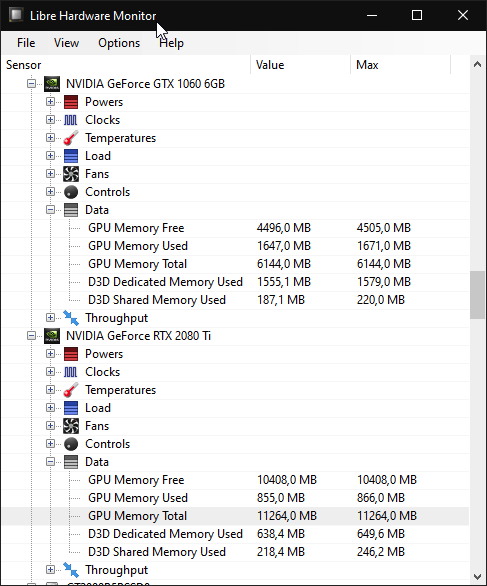487x586 pixels.
Task: Click the Fans icon under RTX 2080 Ti
Action: click(71, 426)
